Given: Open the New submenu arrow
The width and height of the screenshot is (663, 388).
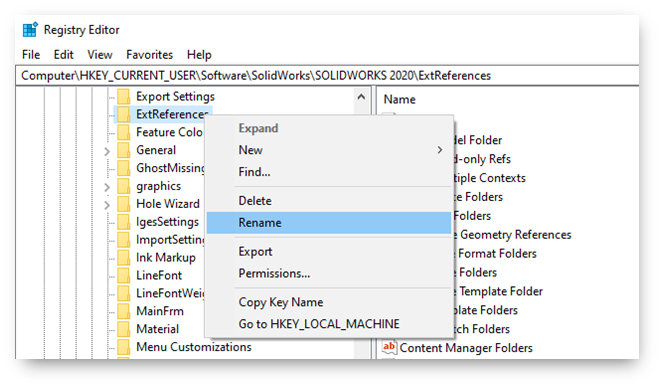Looking at the screenshot, I should [440, 150].
